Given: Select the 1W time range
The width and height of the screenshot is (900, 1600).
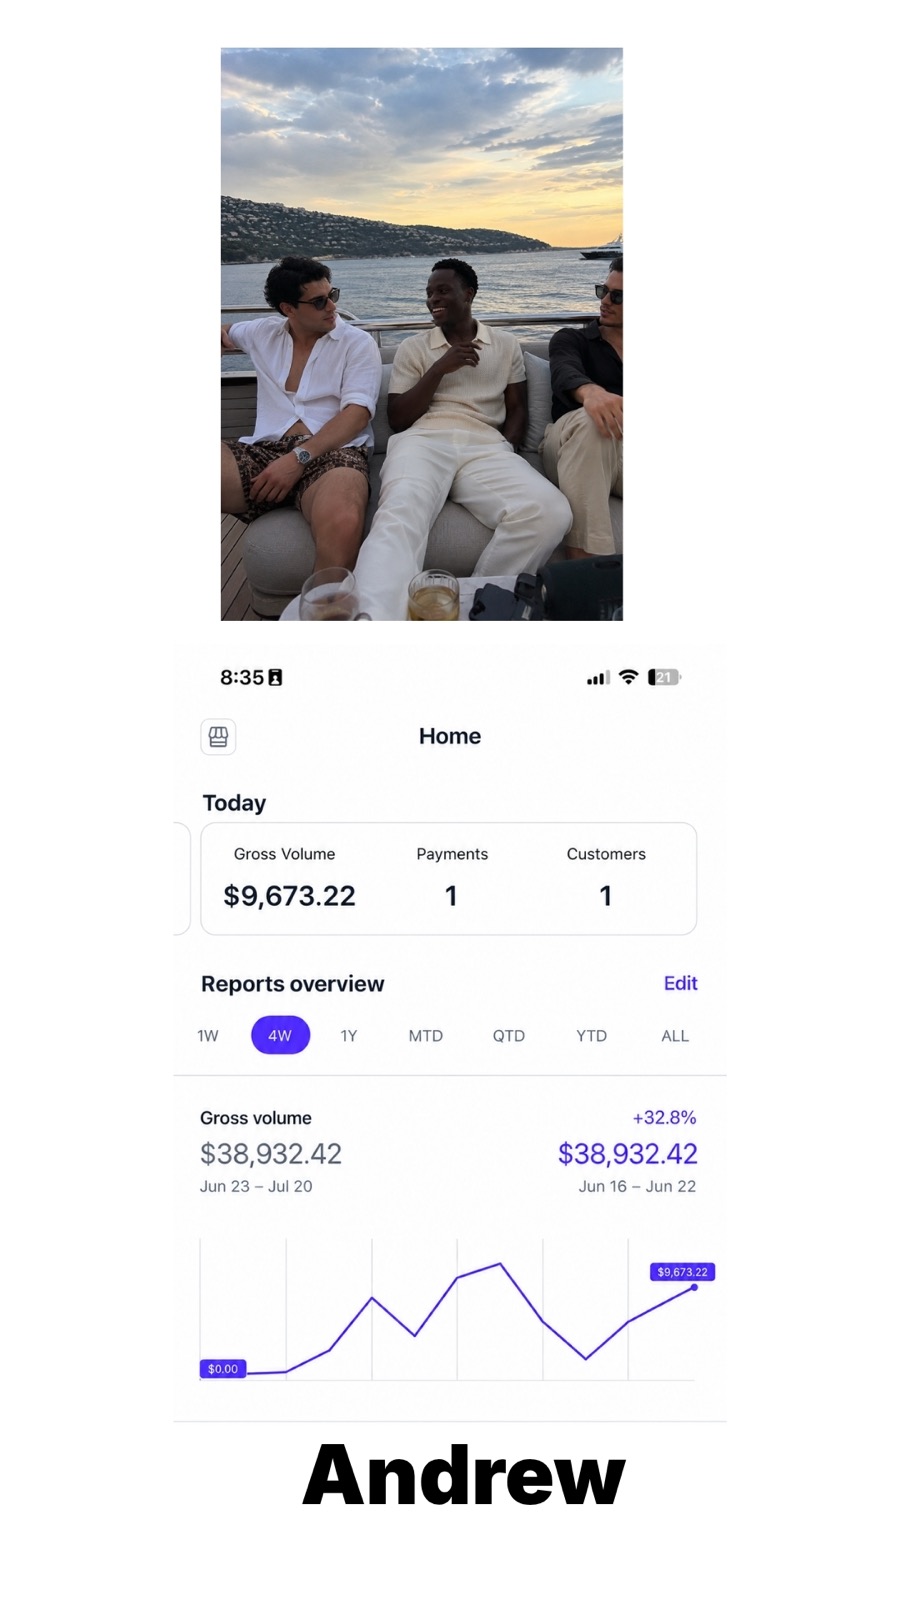Looking at the screenshot, I should pos(208,1036).
